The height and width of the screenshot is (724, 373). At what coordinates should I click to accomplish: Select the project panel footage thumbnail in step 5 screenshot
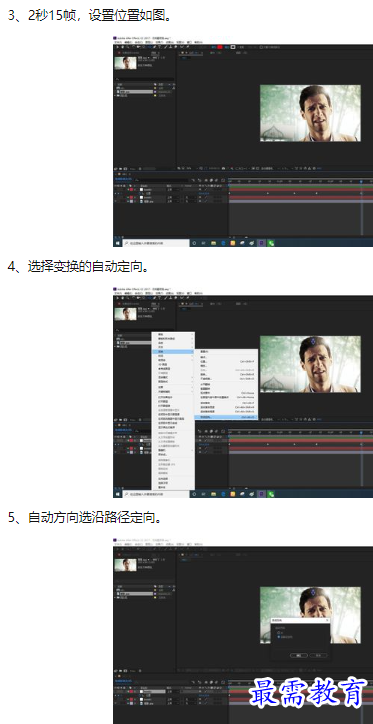[126, 565]
